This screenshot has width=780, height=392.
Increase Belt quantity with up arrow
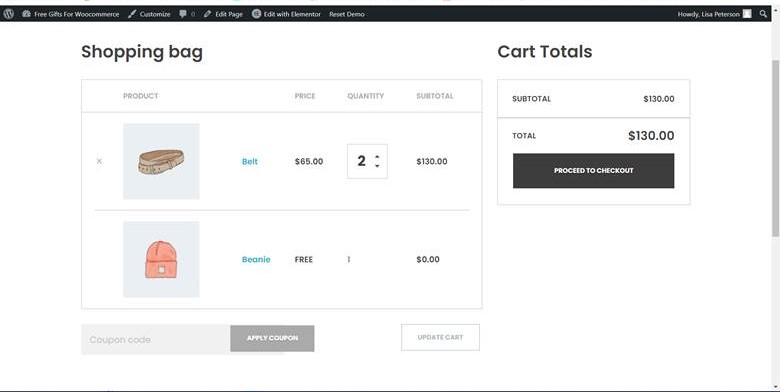tap(377, 157)
